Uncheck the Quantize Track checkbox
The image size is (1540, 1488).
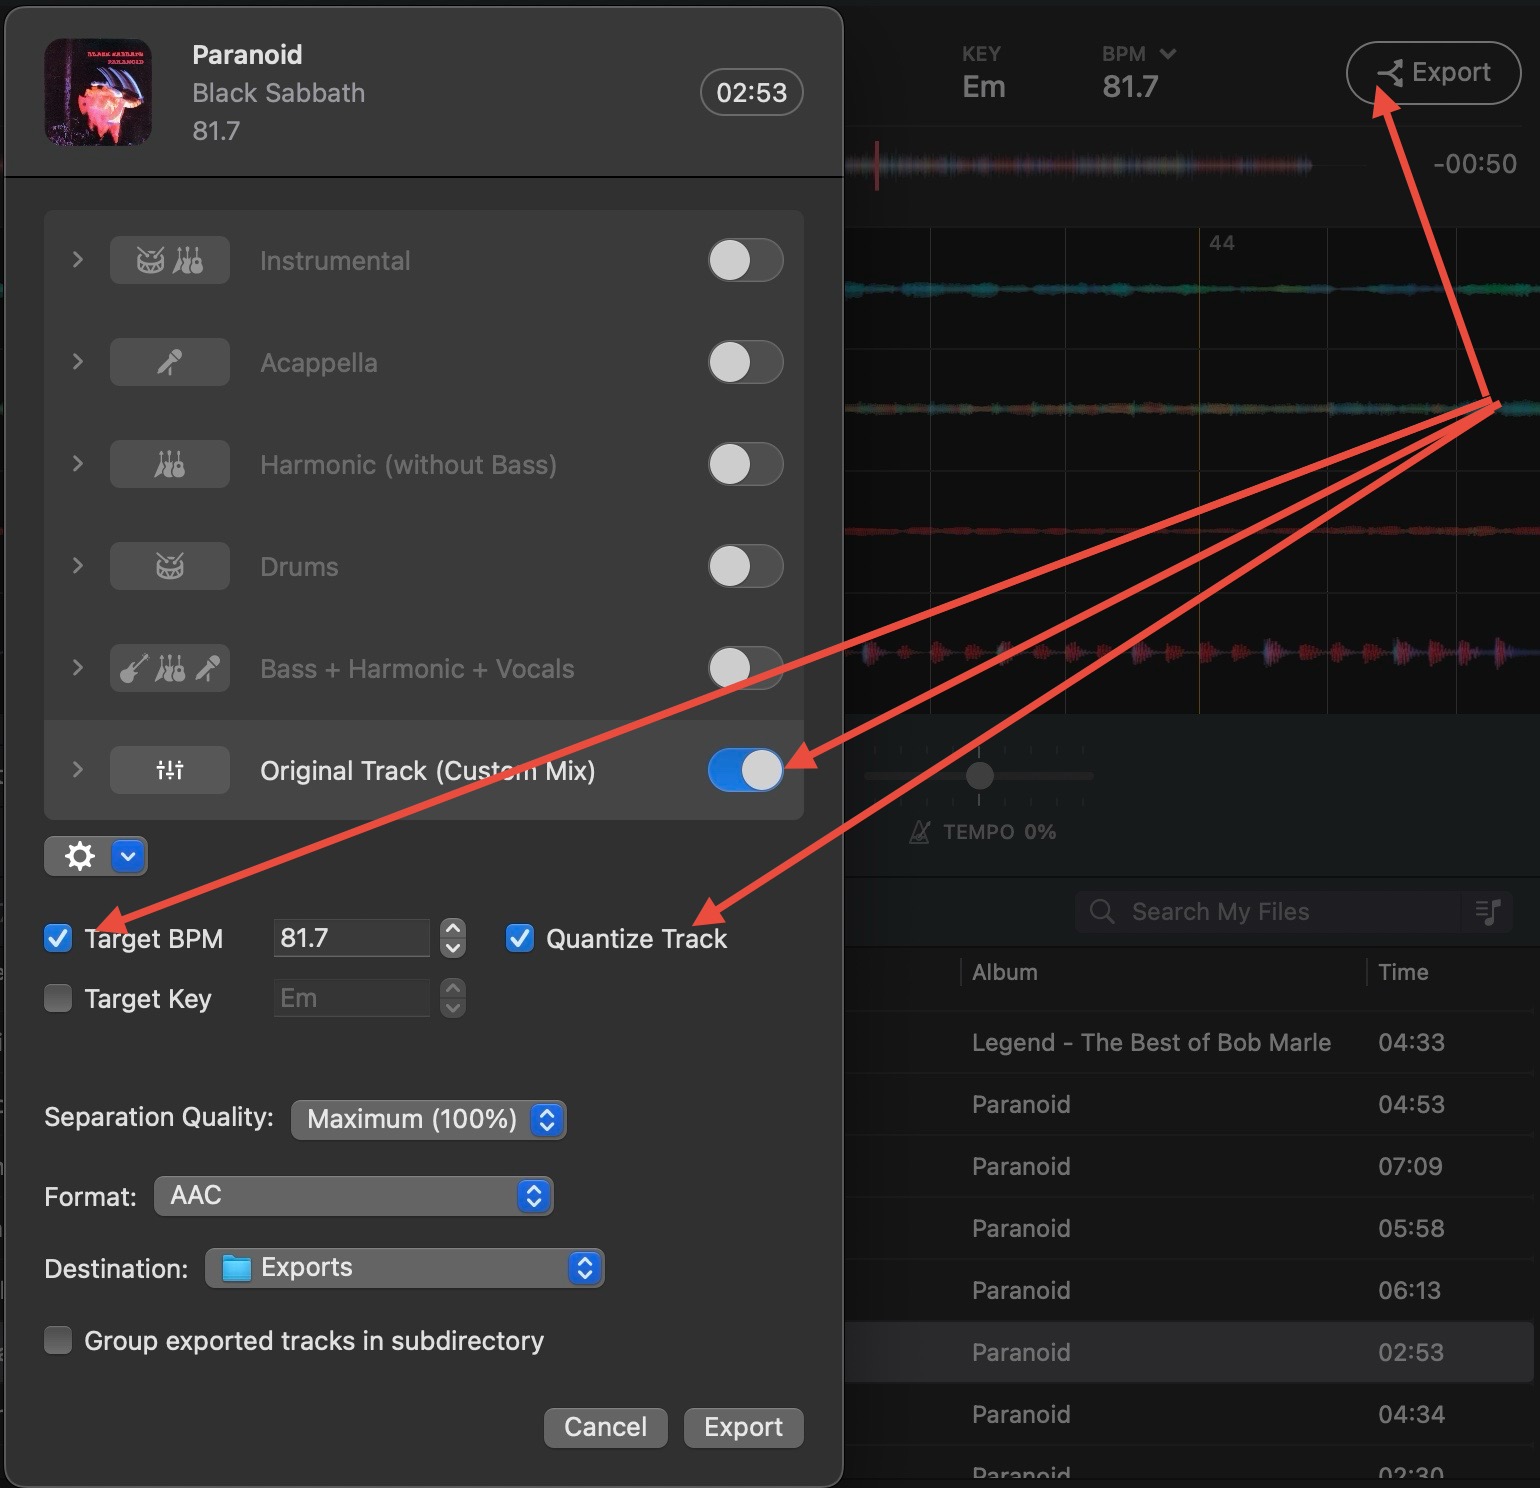coord(520,939)
